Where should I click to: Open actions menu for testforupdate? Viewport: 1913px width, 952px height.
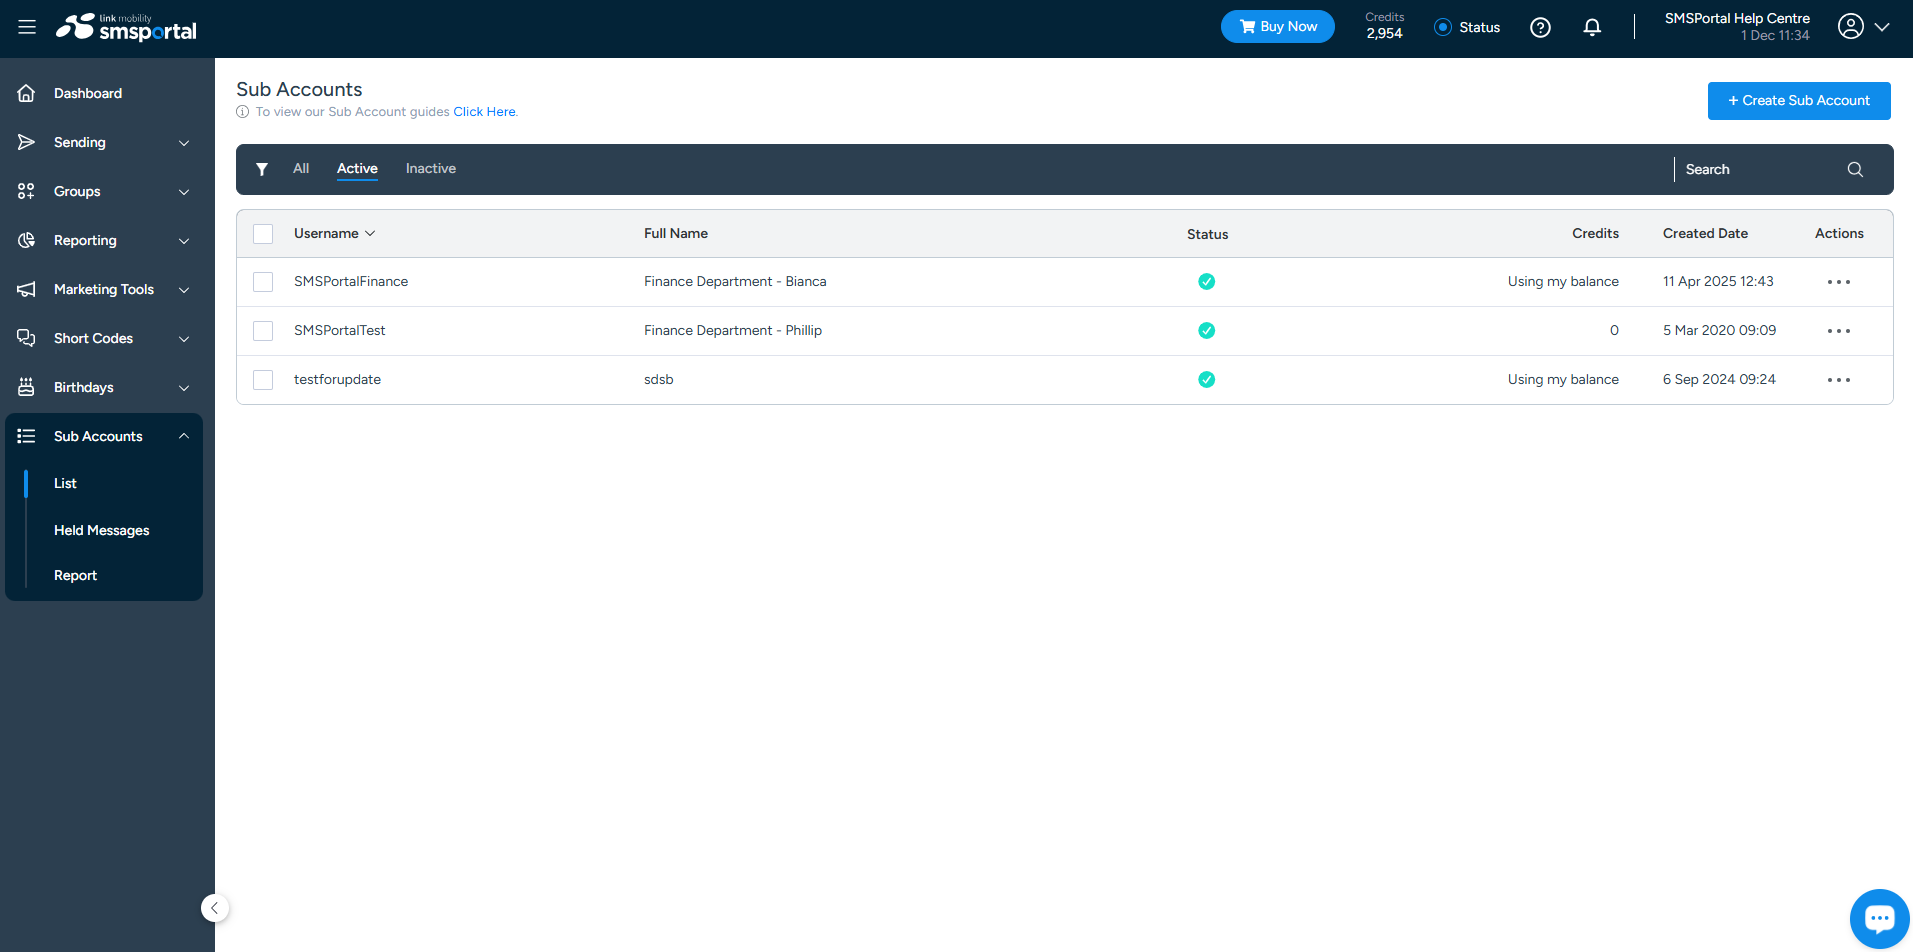tap(1839, 380)
